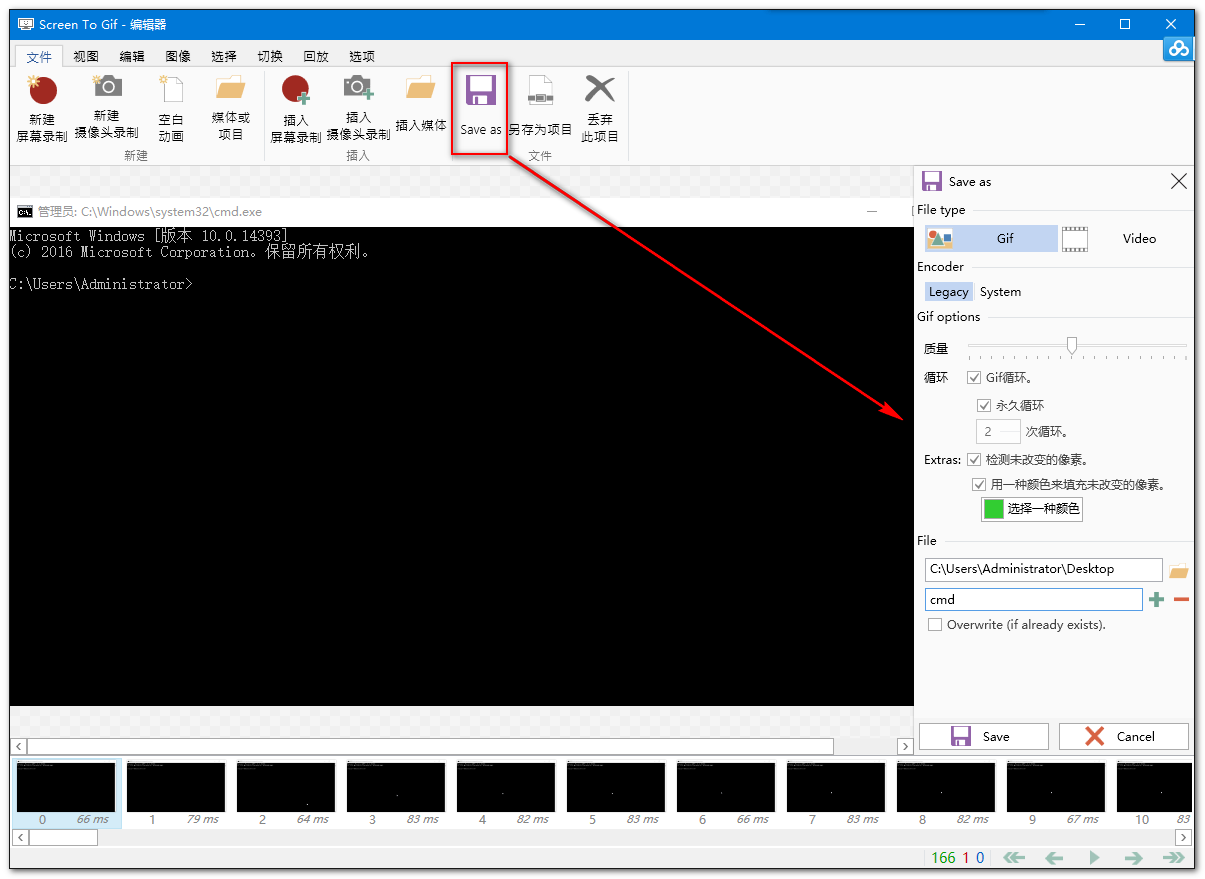Insert media (插入媒体) into project

[421, 105]
